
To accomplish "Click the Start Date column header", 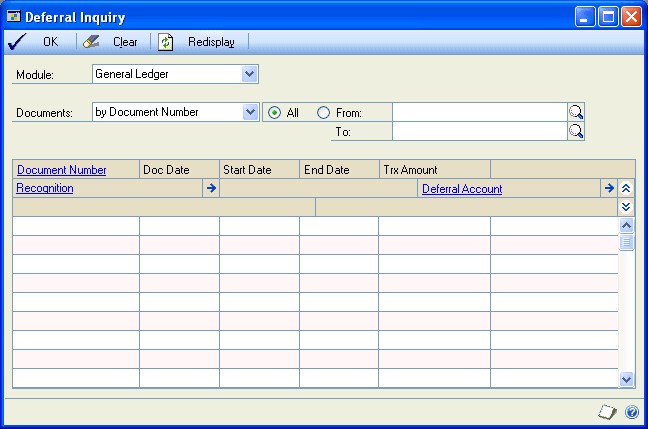I will (x=259, y=169).
